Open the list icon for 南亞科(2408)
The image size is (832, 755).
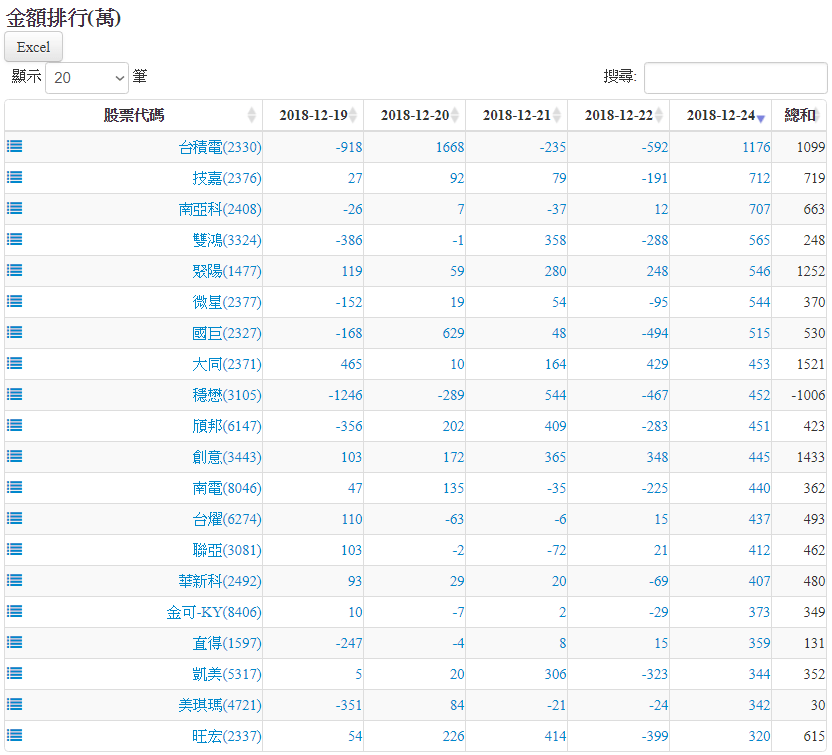coord(15,208)
